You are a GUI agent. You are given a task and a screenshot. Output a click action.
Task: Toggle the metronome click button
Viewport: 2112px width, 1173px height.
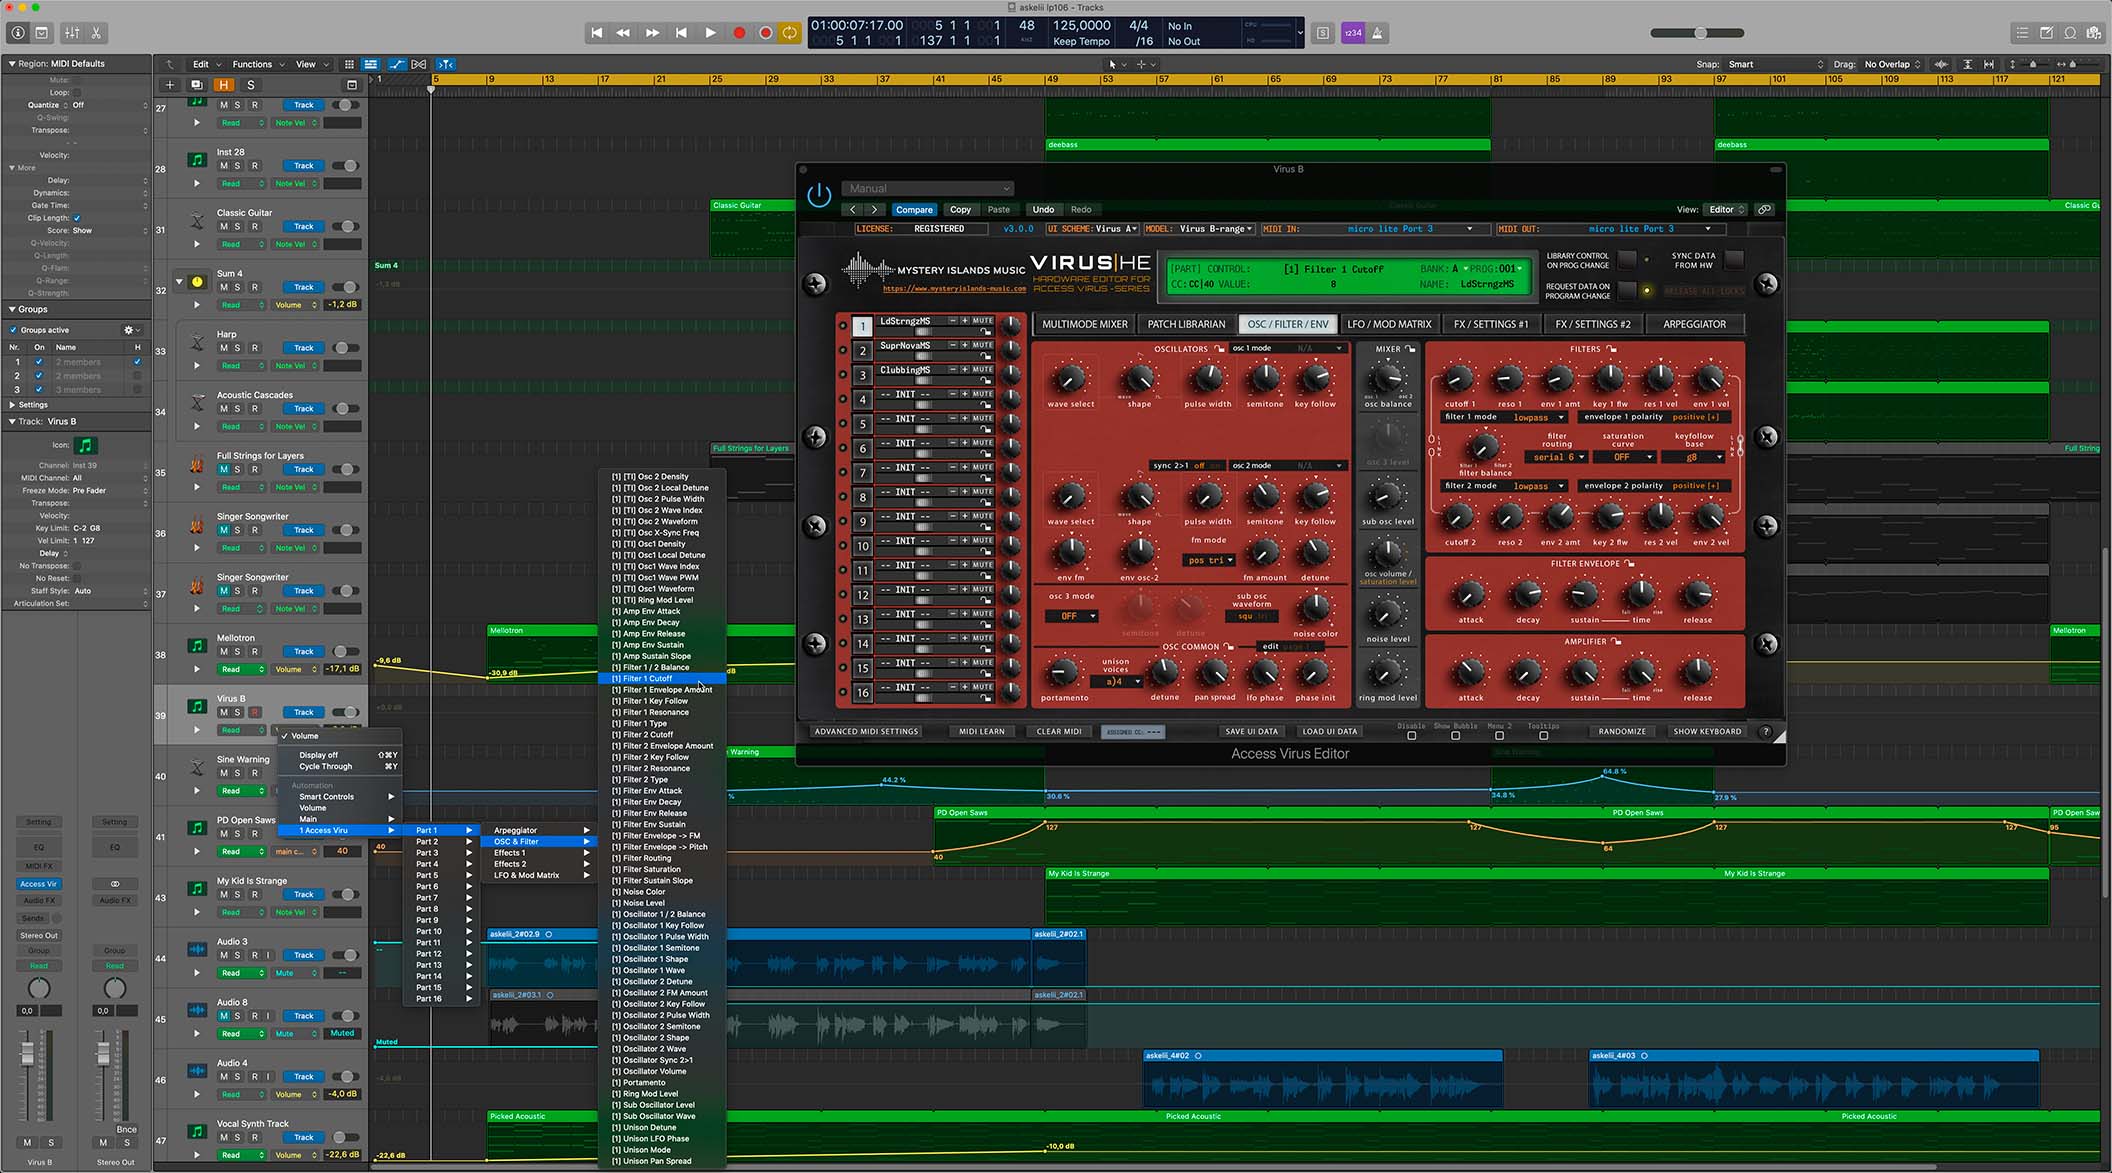(1377, 33)
